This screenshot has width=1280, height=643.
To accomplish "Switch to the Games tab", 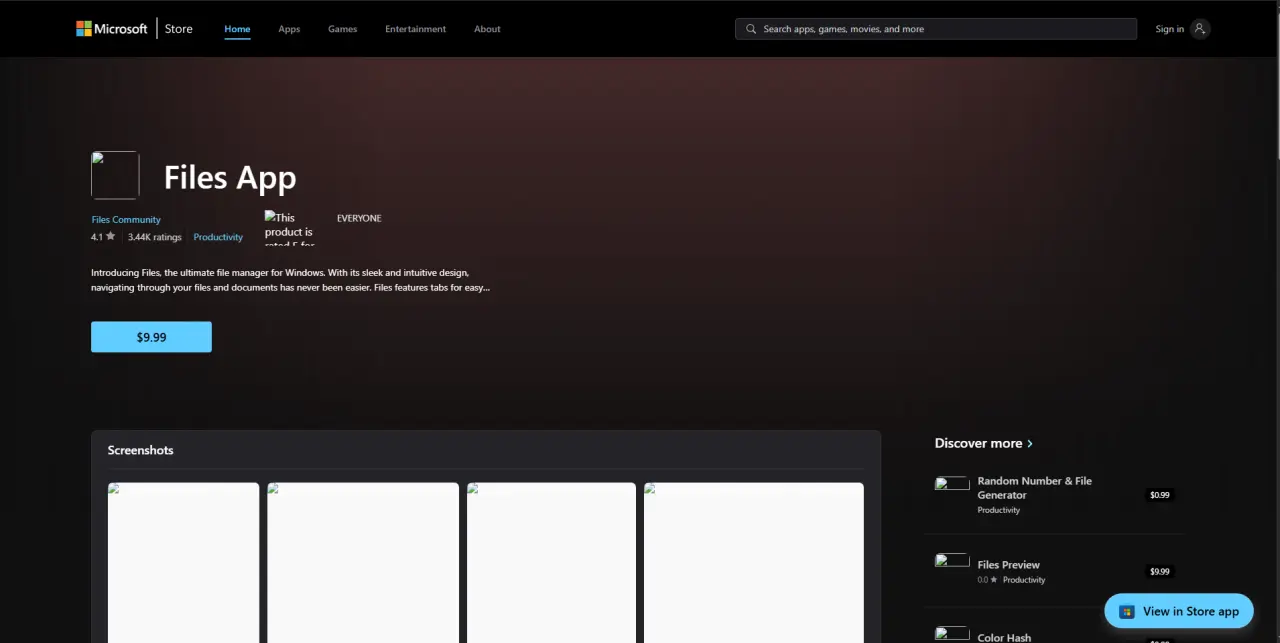I will click(342, 29).
